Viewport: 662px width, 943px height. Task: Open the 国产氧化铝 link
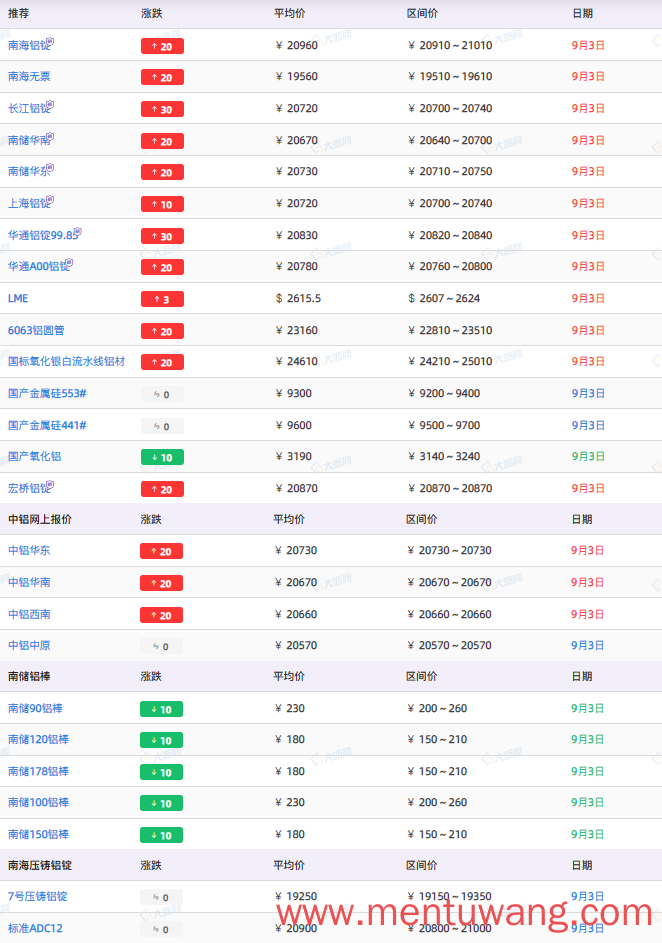(34, 456)
